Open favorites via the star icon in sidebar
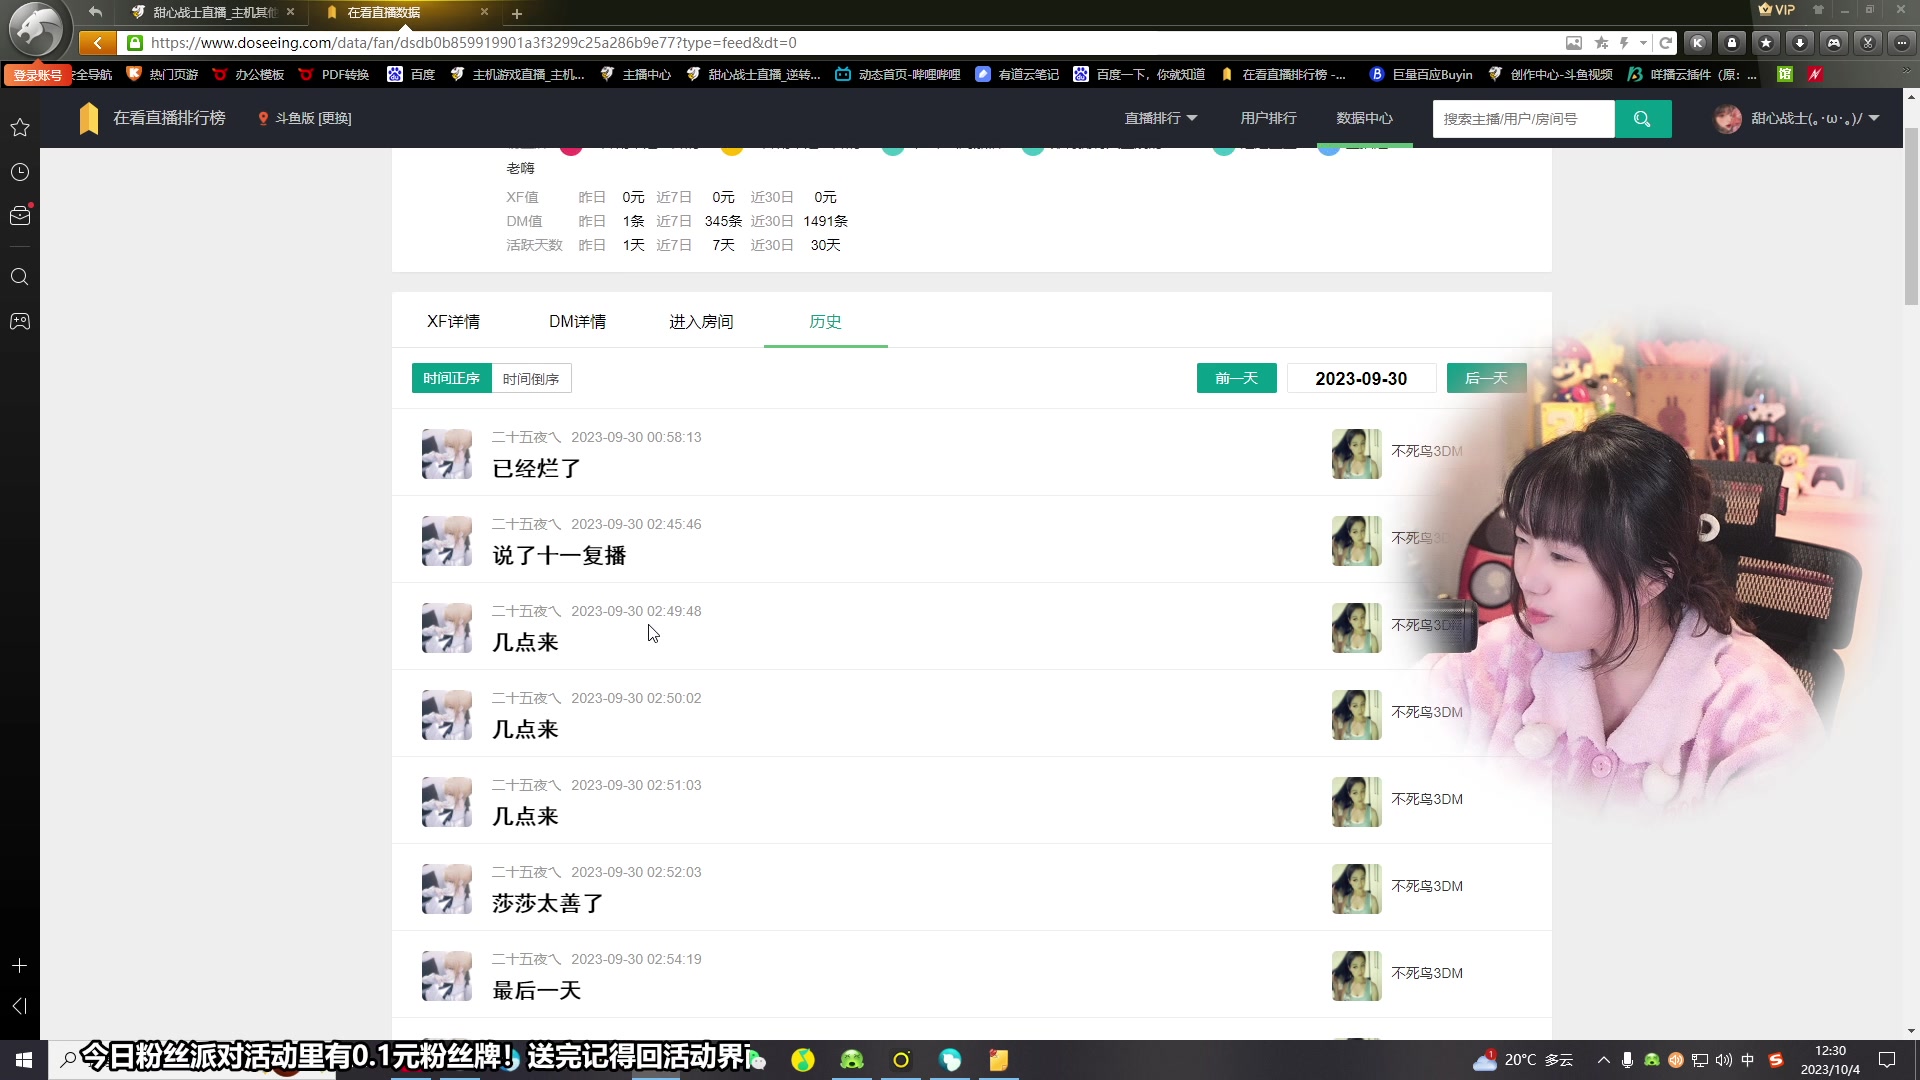This screenshot has width=1920, height=1080. point(20,128)
